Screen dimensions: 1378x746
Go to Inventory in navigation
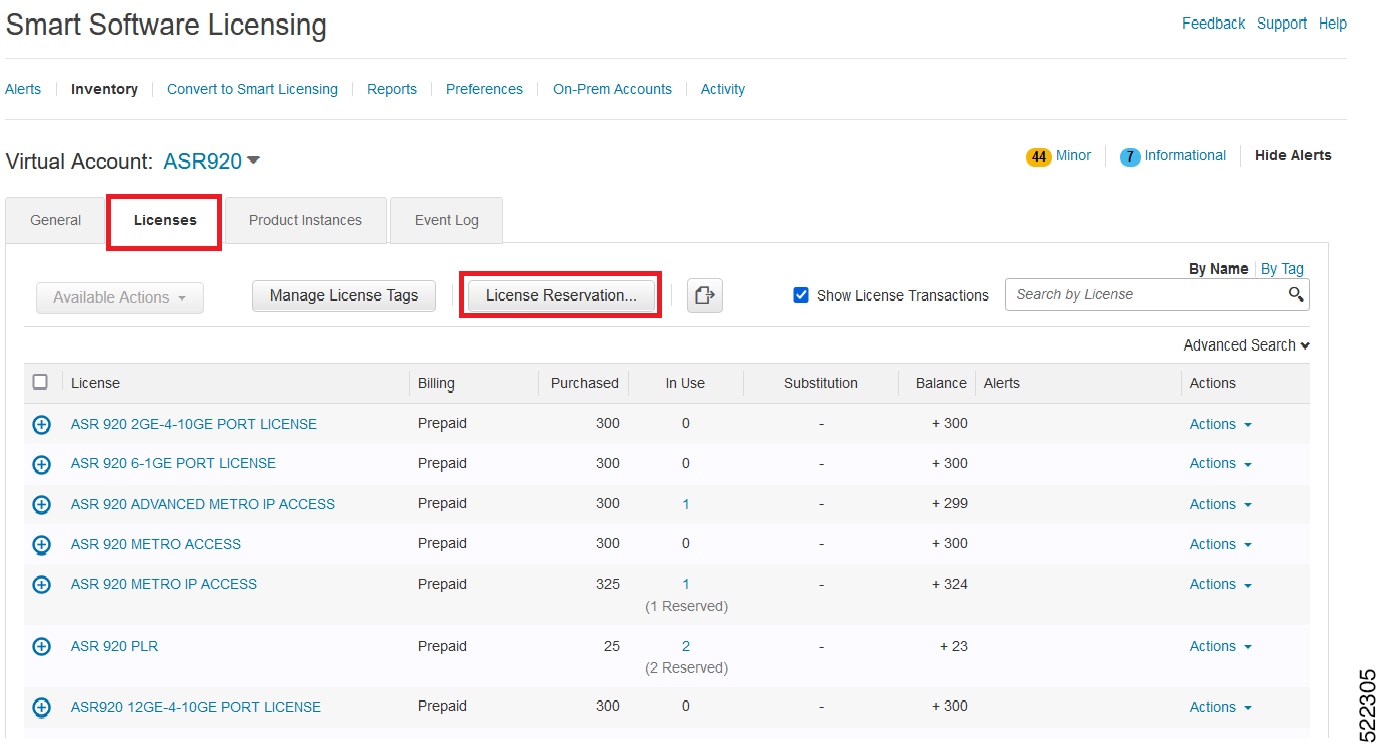click(104, 89)
